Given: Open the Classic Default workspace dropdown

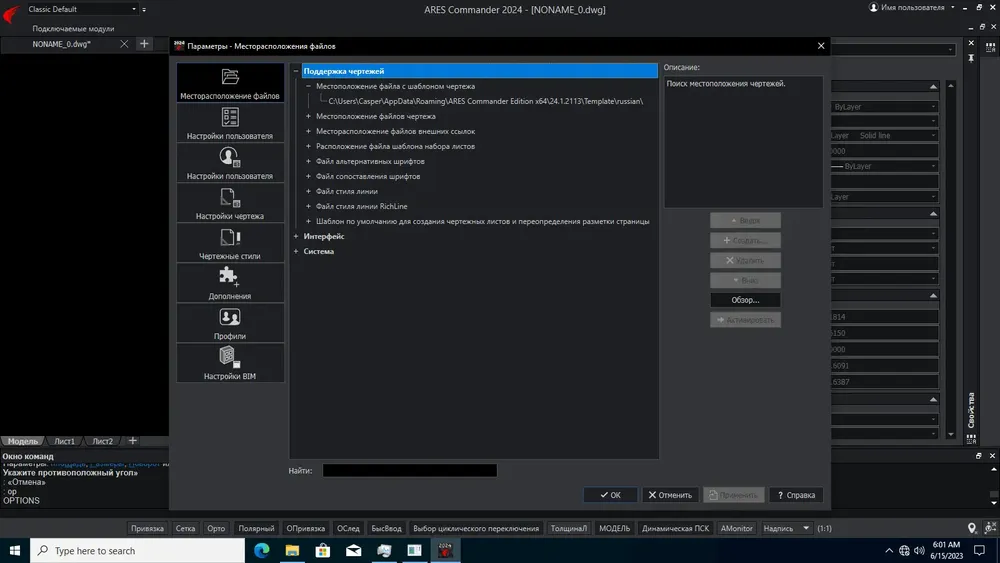Looking at the screenshot, I should (83, 9).
